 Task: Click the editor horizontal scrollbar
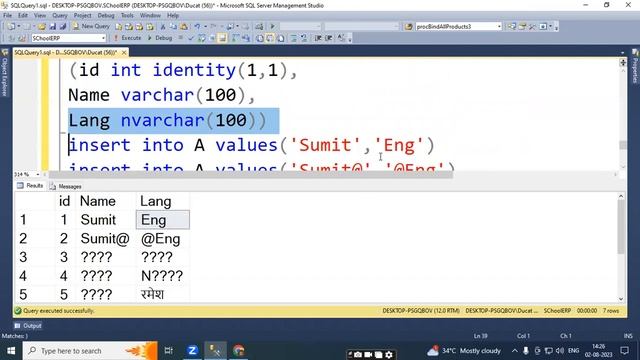(250, 174)
